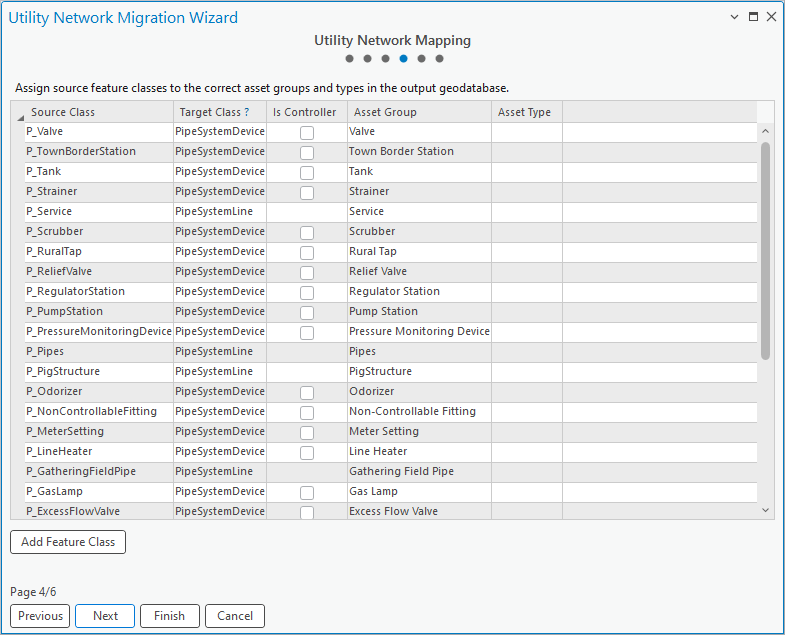Check Is Controller for P_Strainer
The height and width of the screenshot is (635, 785).
[x=307, y=193]
